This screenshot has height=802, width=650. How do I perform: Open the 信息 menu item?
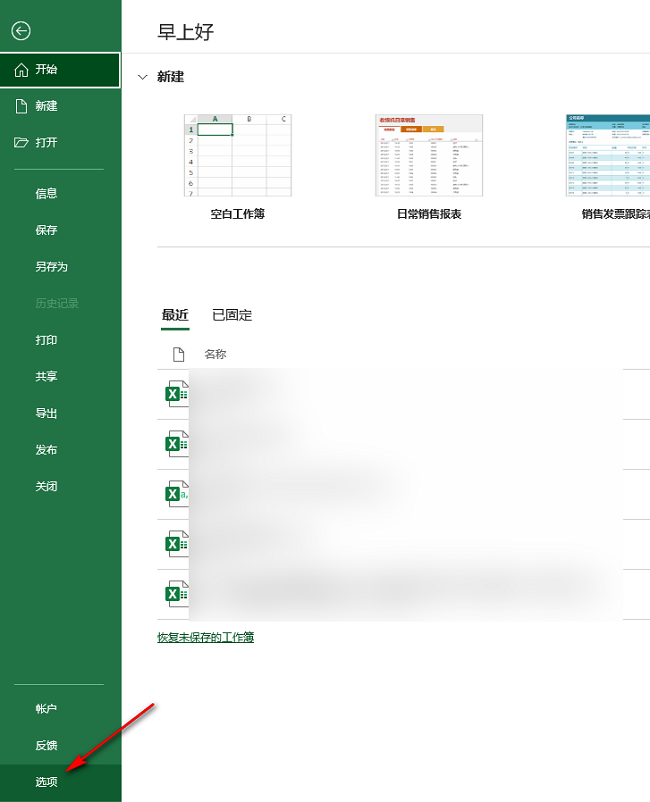[x=47, y=194]
